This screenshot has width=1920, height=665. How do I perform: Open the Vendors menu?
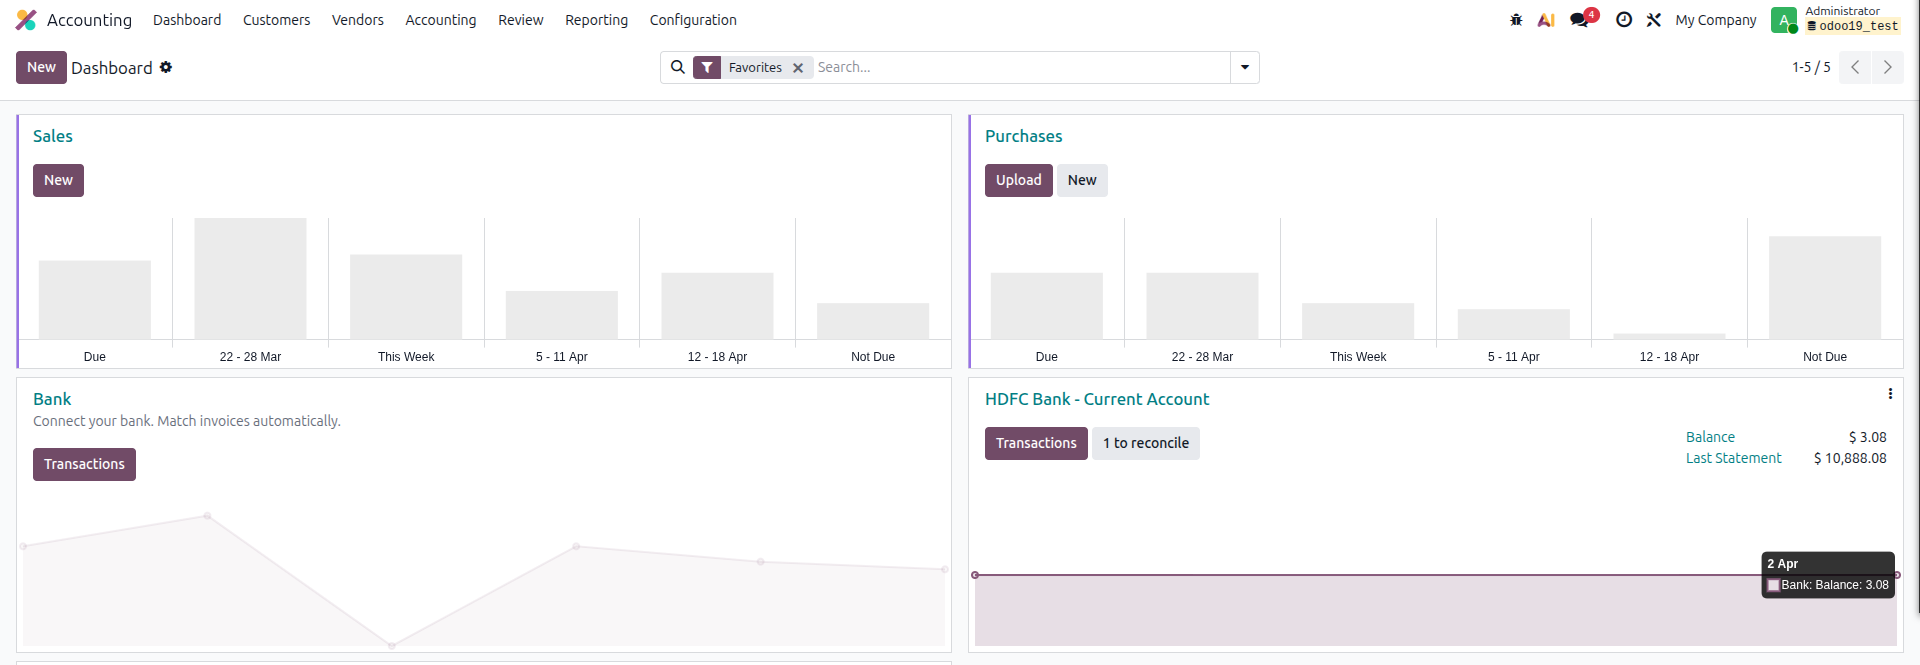tap(358, 20)
